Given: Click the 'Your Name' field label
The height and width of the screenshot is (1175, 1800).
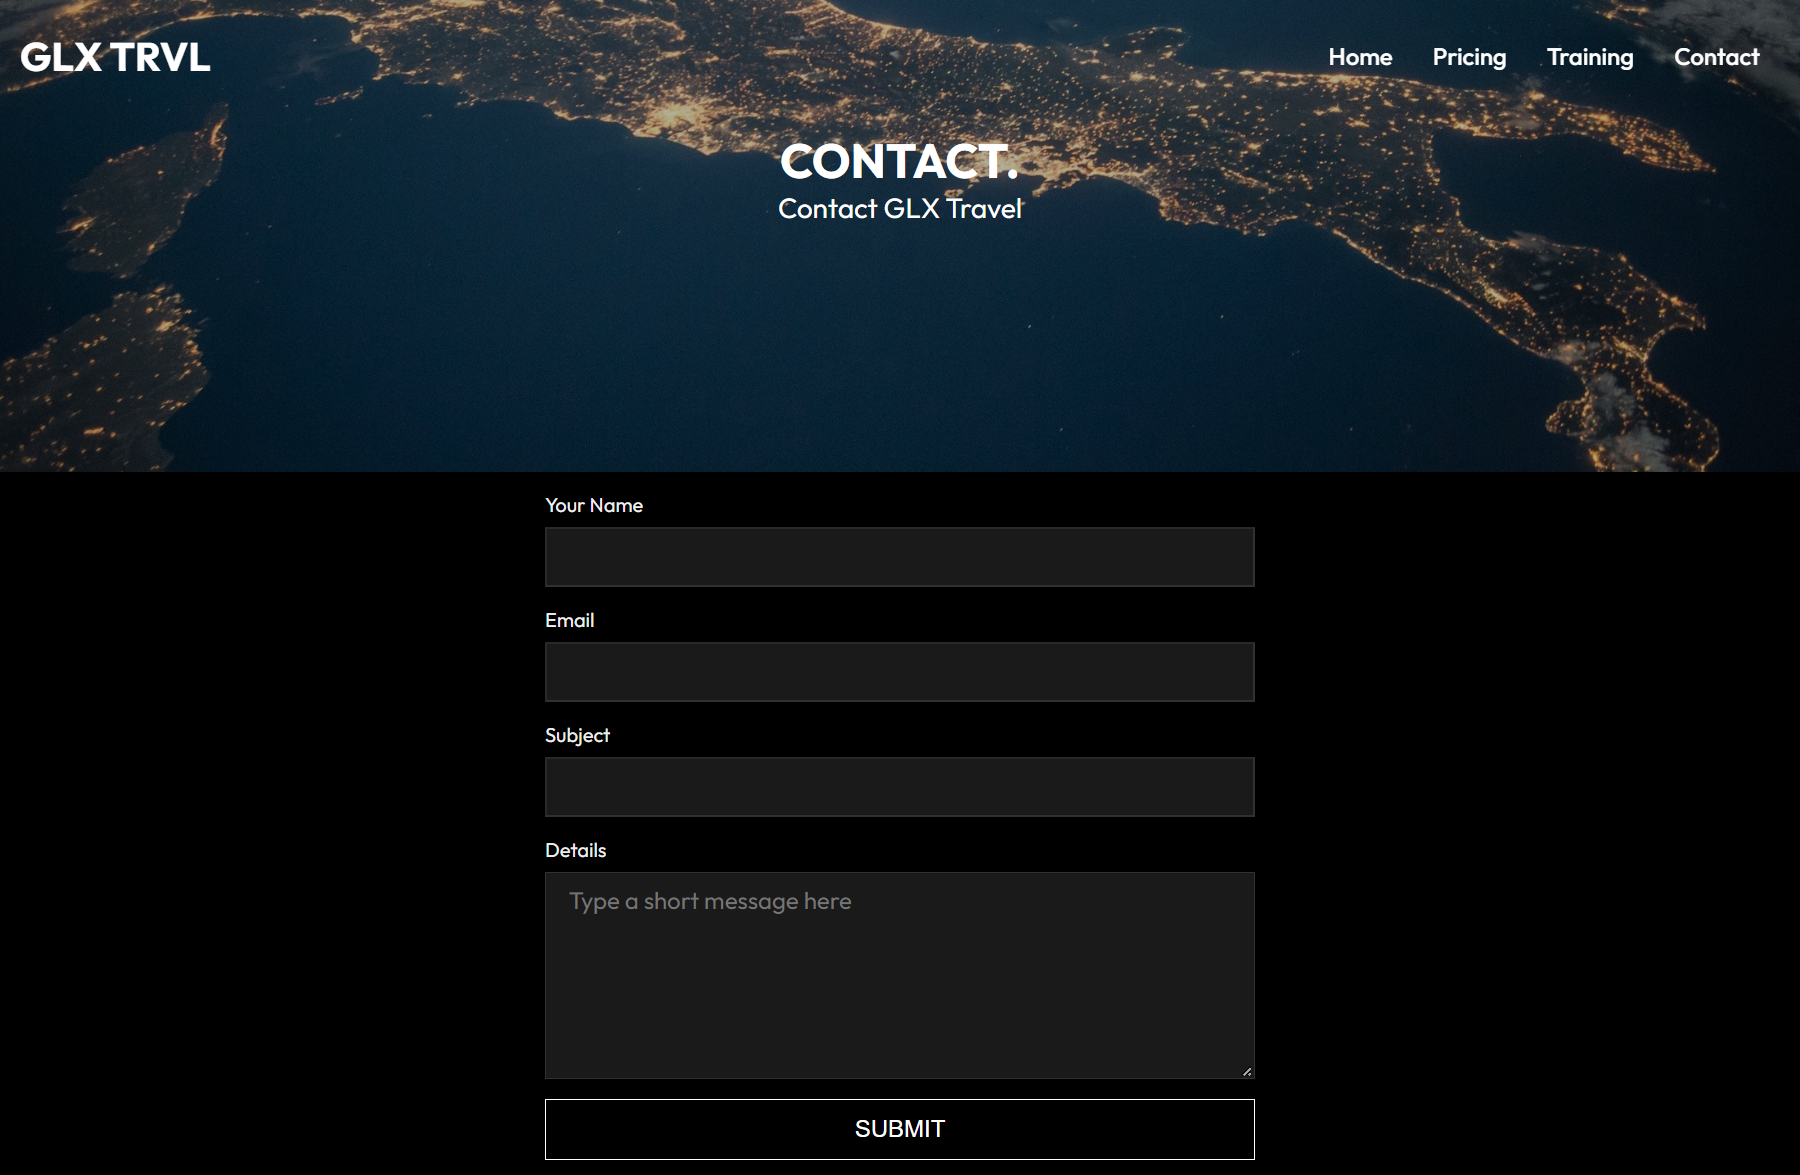Looking at the screenshot, I should click(x=594, y=505).
